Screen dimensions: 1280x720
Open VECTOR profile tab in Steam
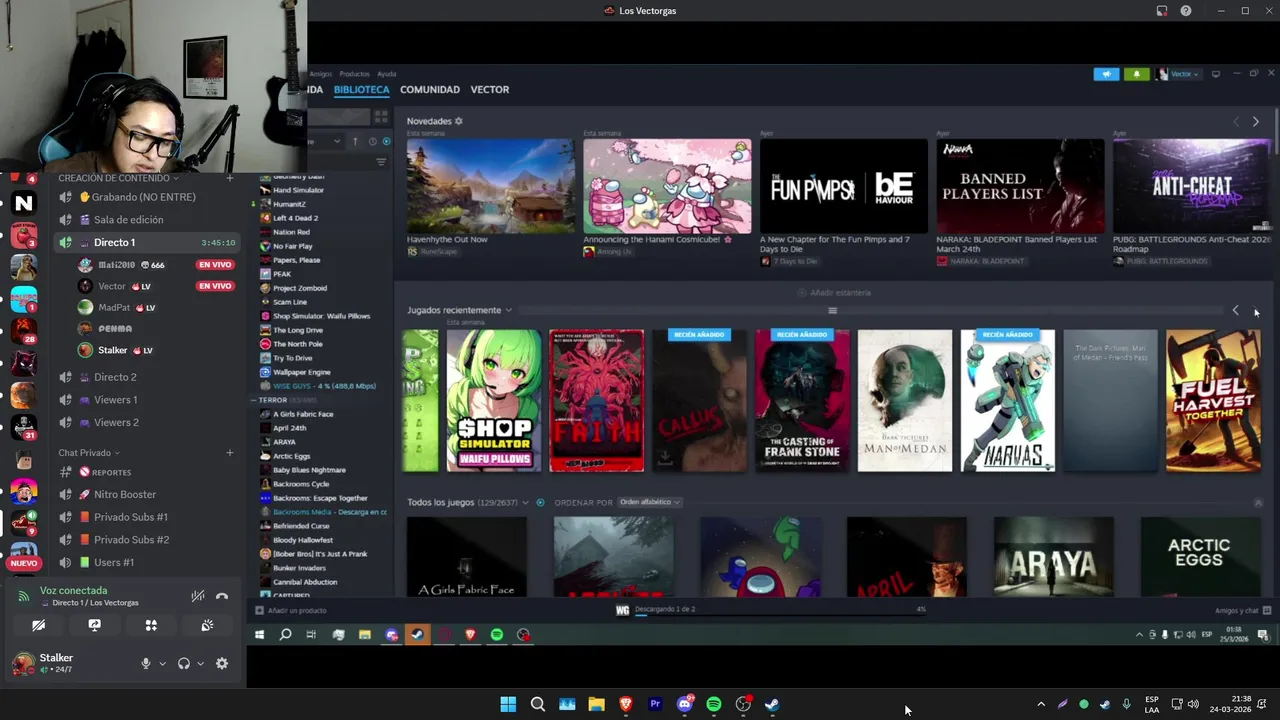click(490, 90)
